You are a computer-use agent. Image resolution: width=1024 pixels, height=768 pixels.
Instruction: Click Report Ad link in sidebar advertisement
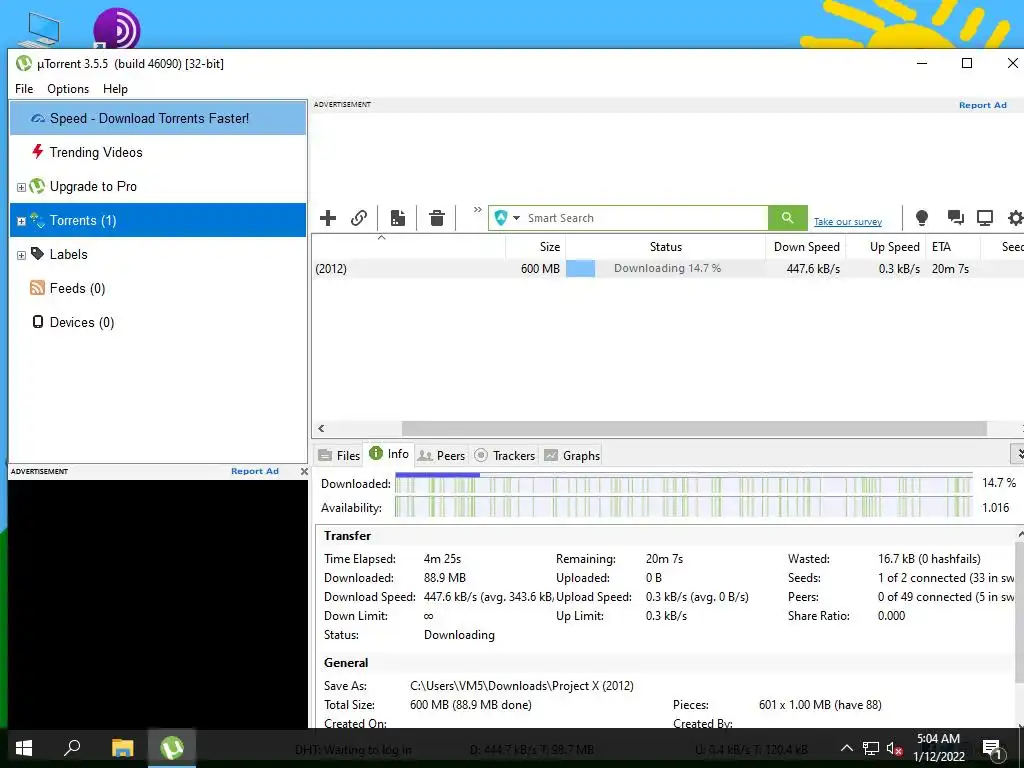255,471
